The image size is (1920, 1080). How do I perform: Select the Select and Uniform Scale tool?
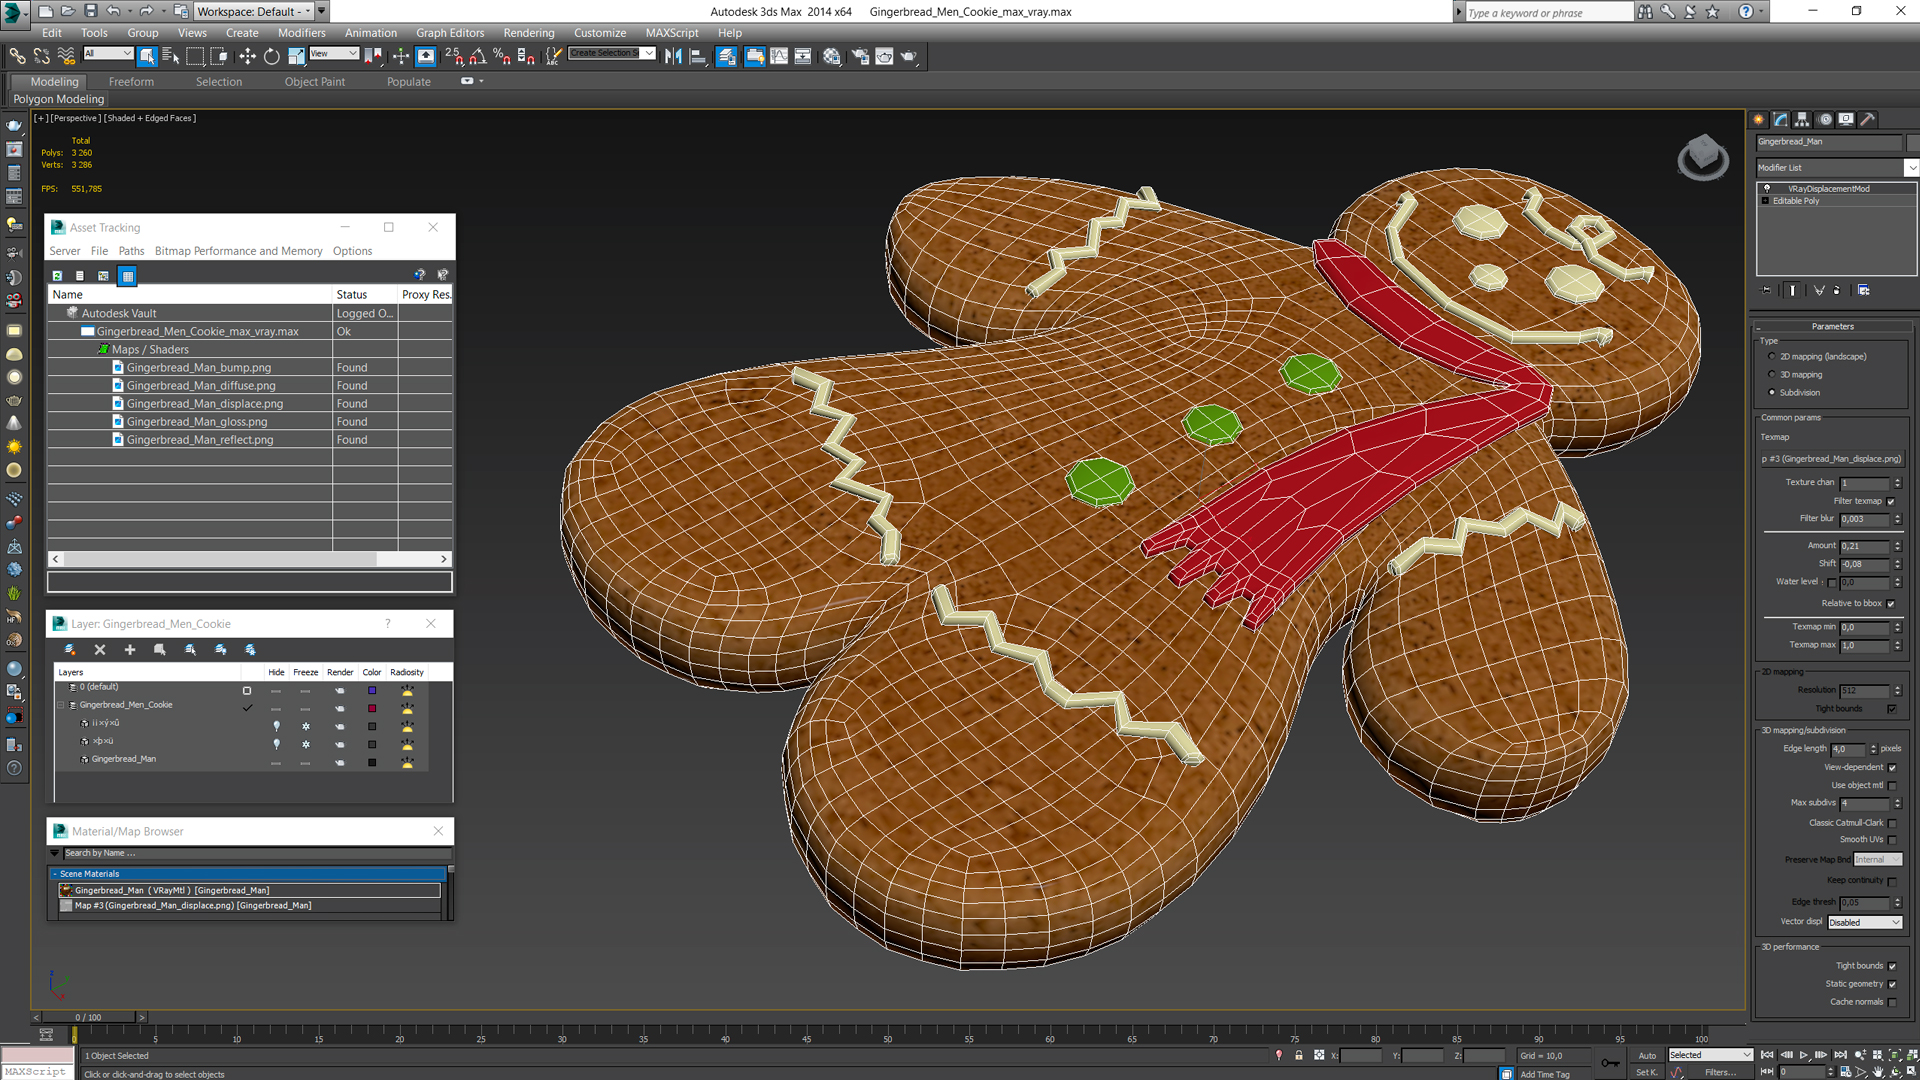coord(296,56)
